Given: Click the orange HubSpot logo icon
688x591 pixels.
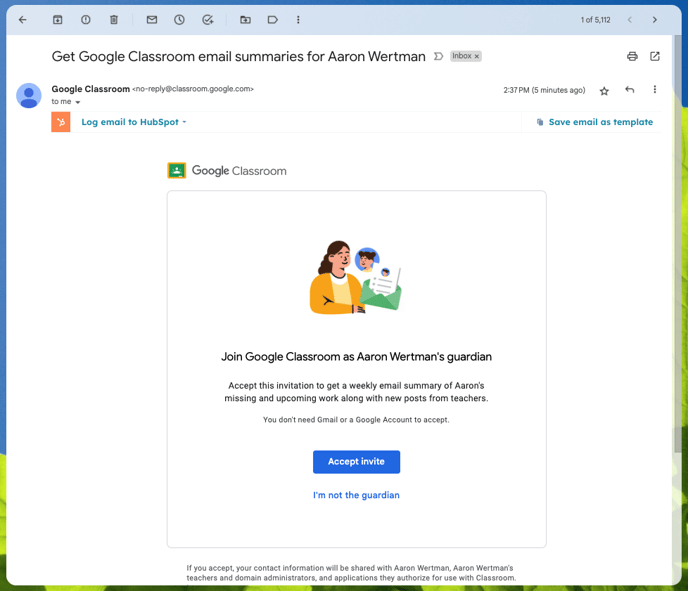Looking at the screenshot, I should coord(61,122).
